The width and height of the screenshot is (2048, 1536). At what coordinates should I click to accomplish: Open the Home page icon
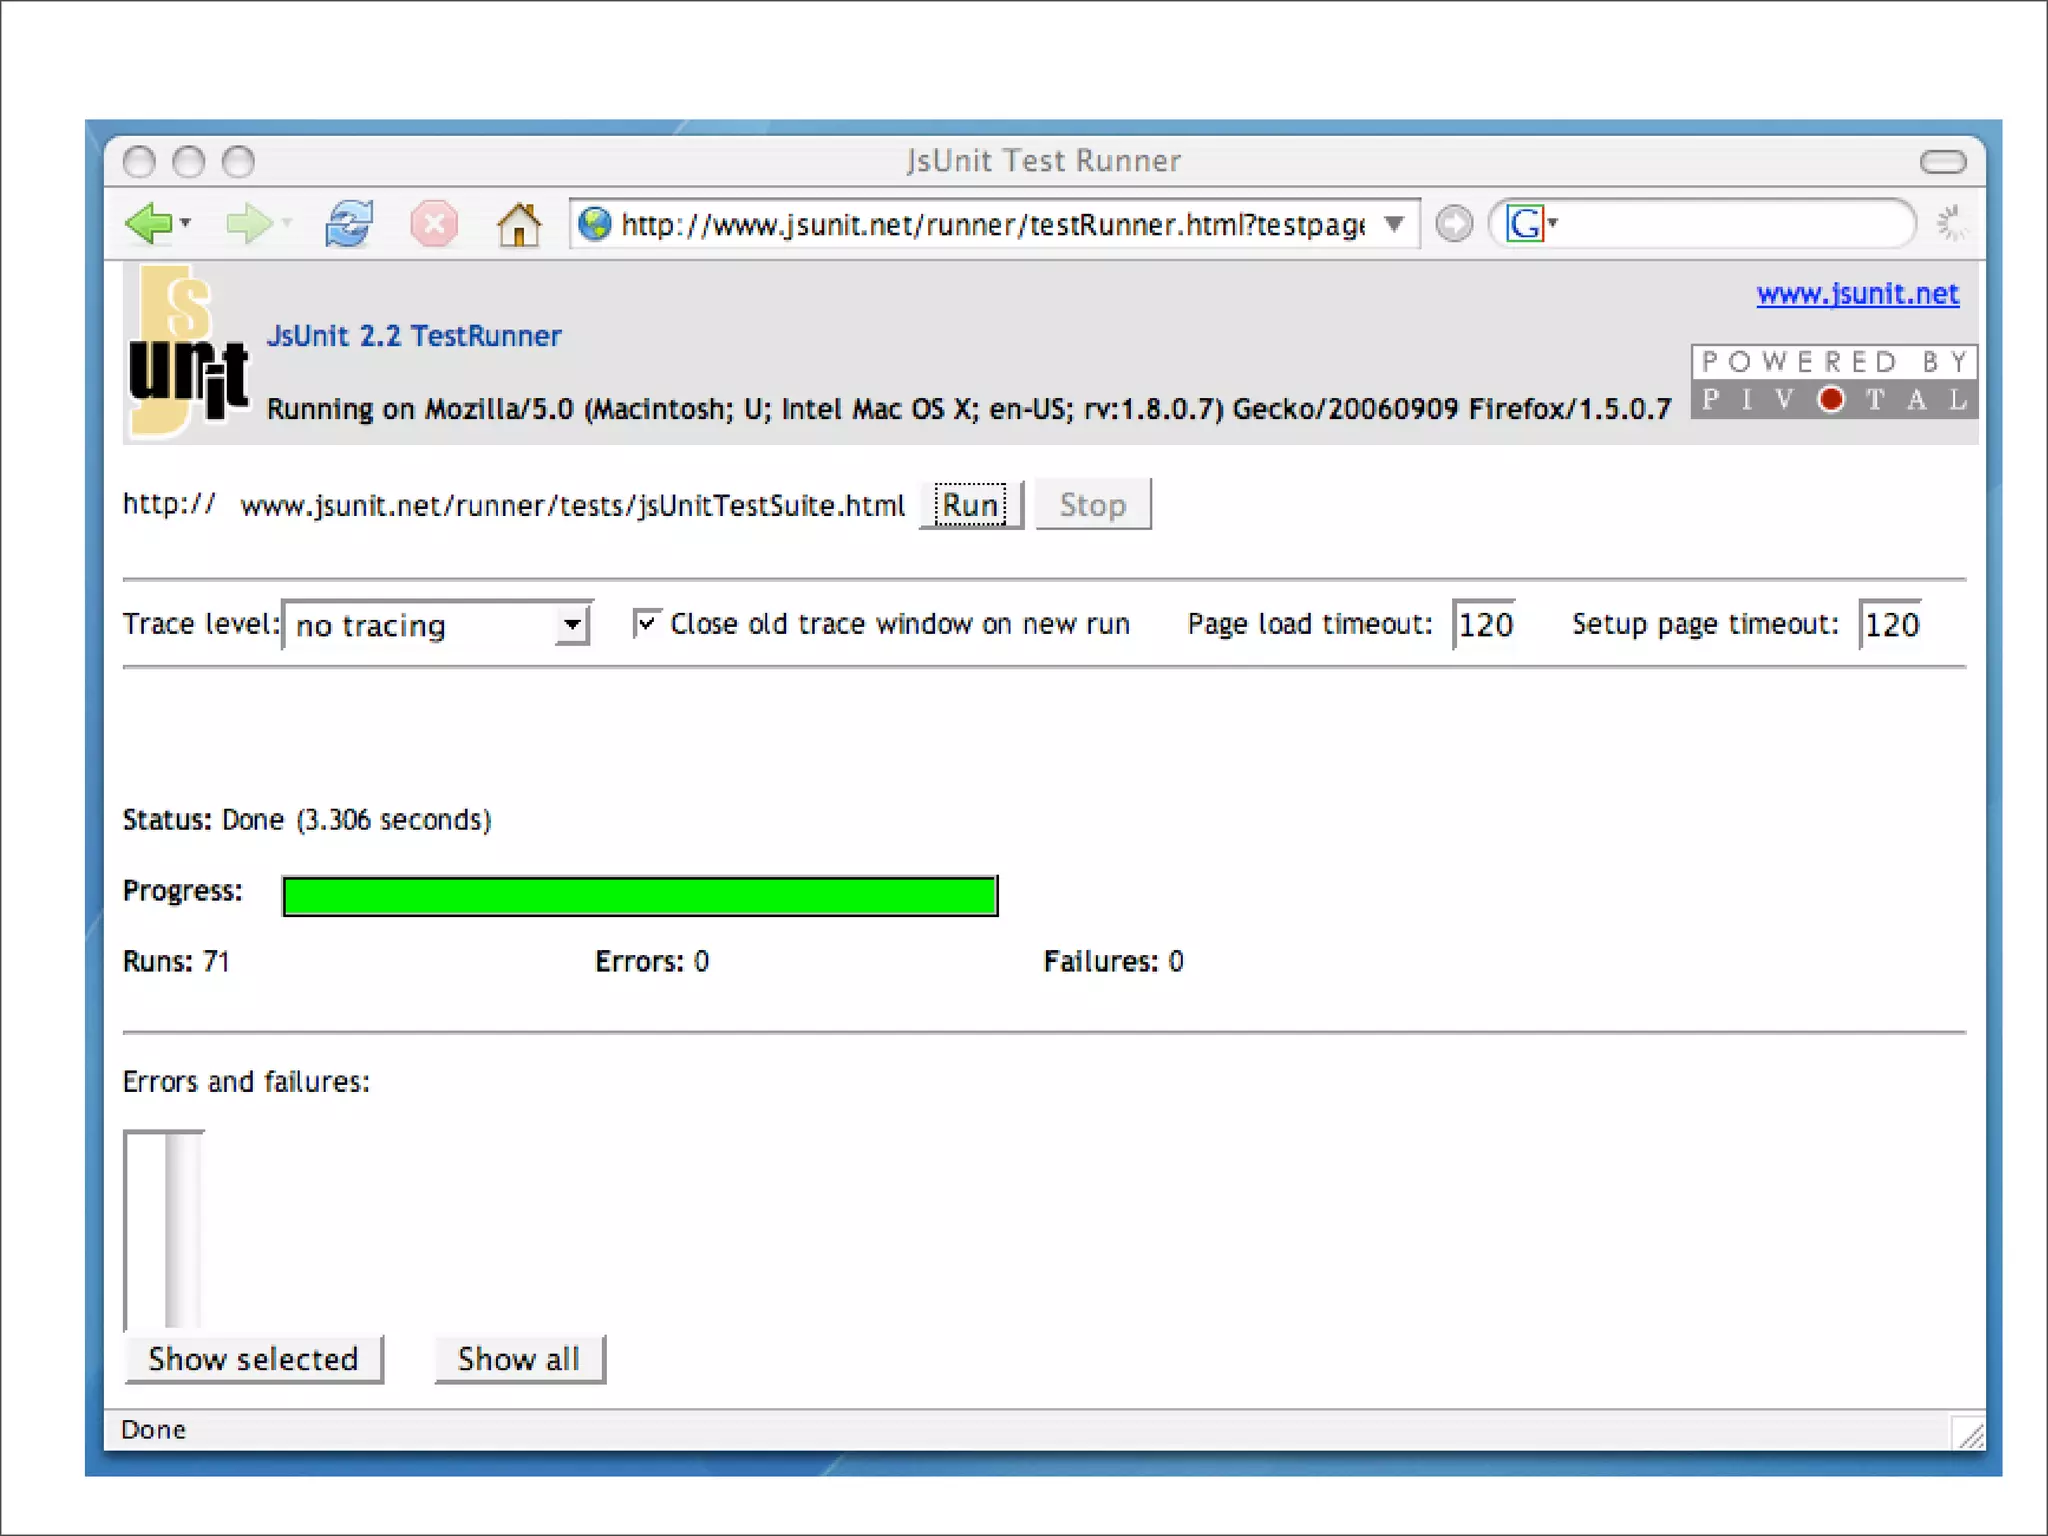pyautogui.click(x=518, y=223)
